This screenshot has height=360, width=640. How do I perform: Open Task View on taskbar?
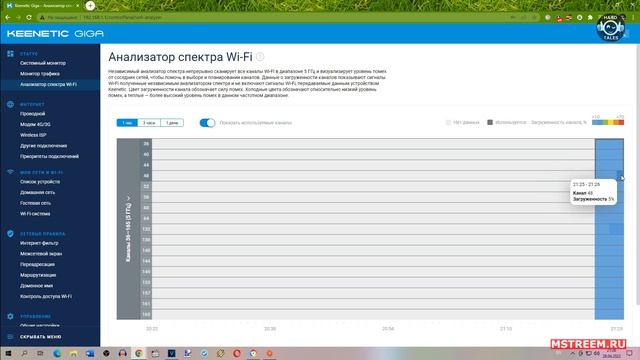coord(40,353)
